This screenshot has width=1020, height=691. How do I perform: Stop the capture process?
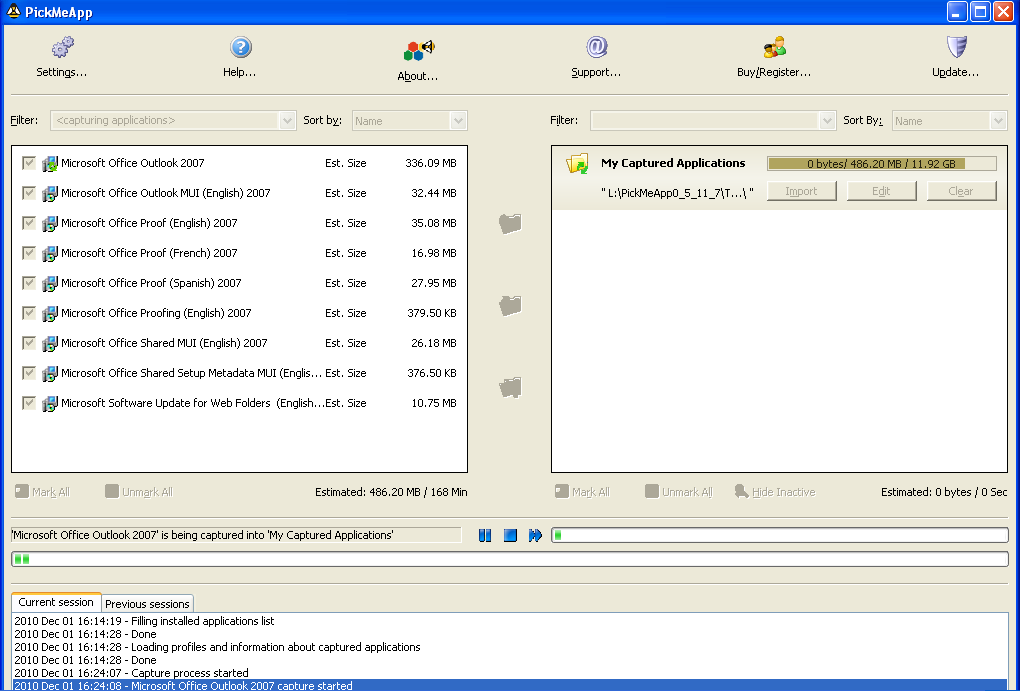tap(511, 535)
